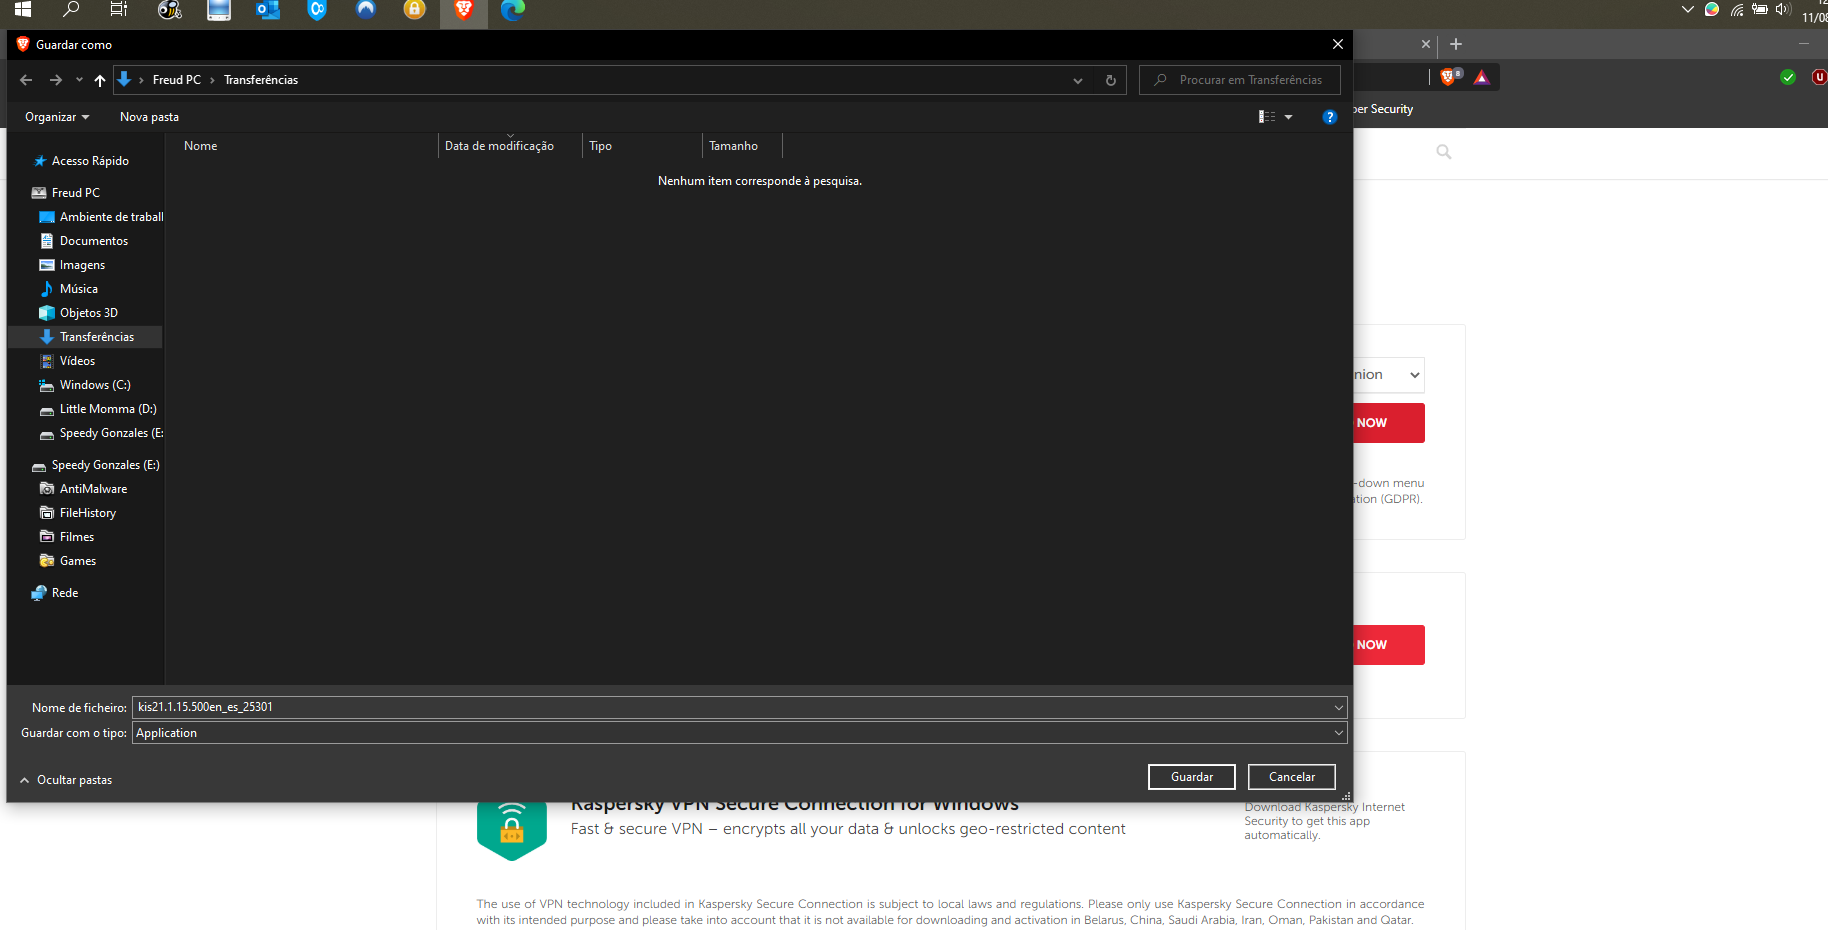1828x930 pixels.
Task: Click the Windows Start button
Action: [23, 9]
